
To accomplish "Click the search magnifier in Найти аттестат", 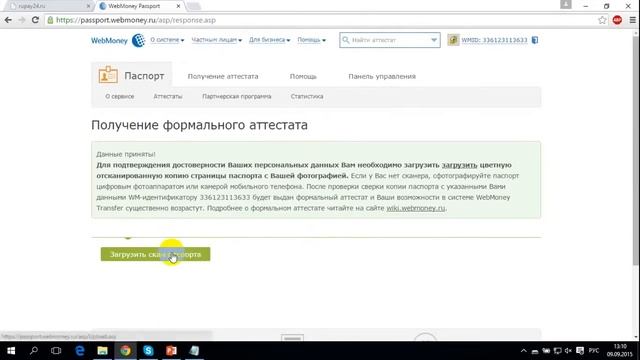I will pyautogui.click(x=346, y=40).
